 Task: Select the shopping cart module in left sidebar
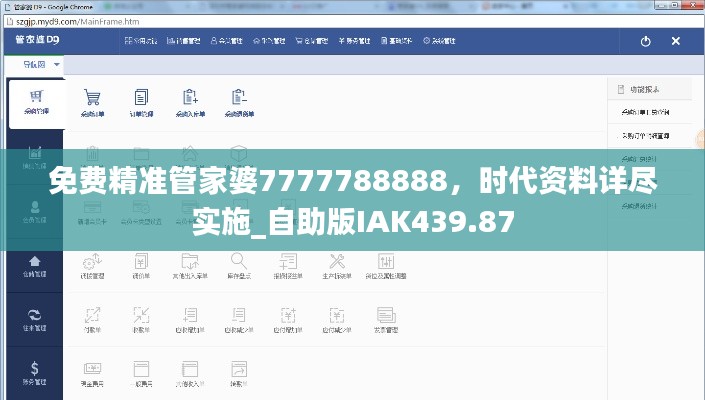click(x=36, y=101)
